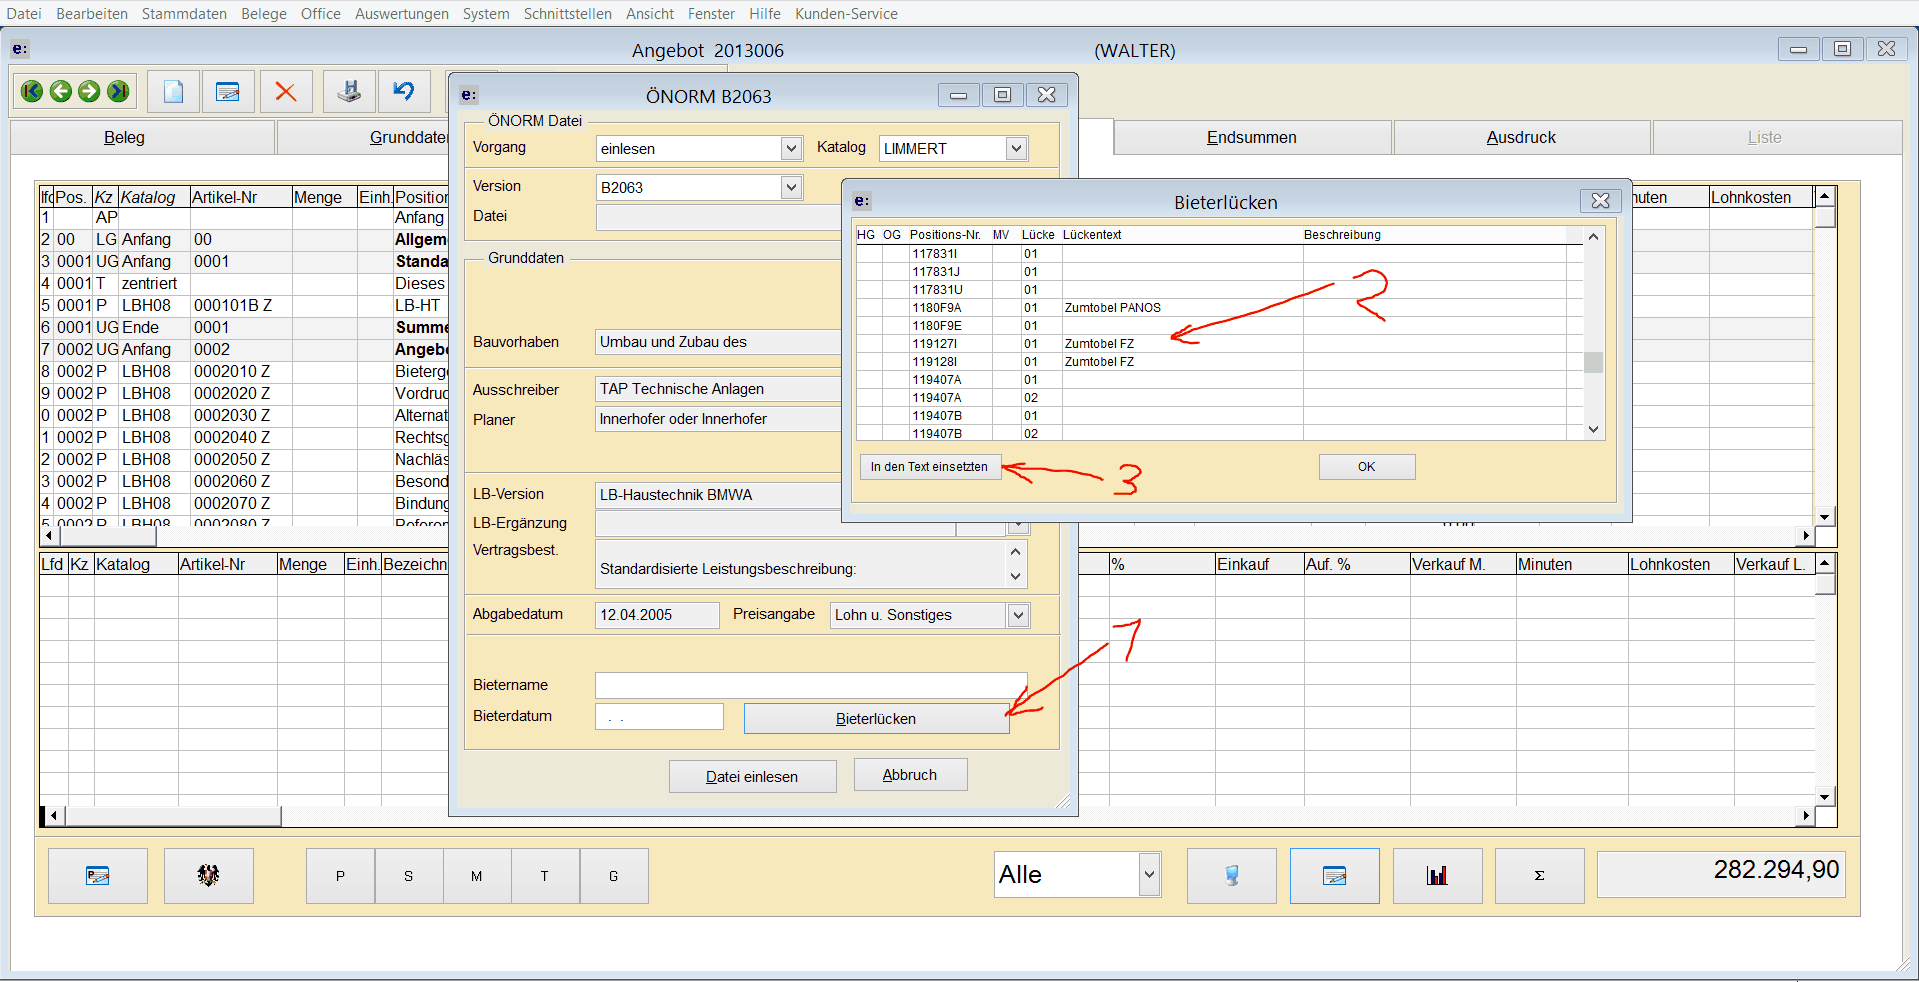Go to previous record green arrow

point(60,92)
